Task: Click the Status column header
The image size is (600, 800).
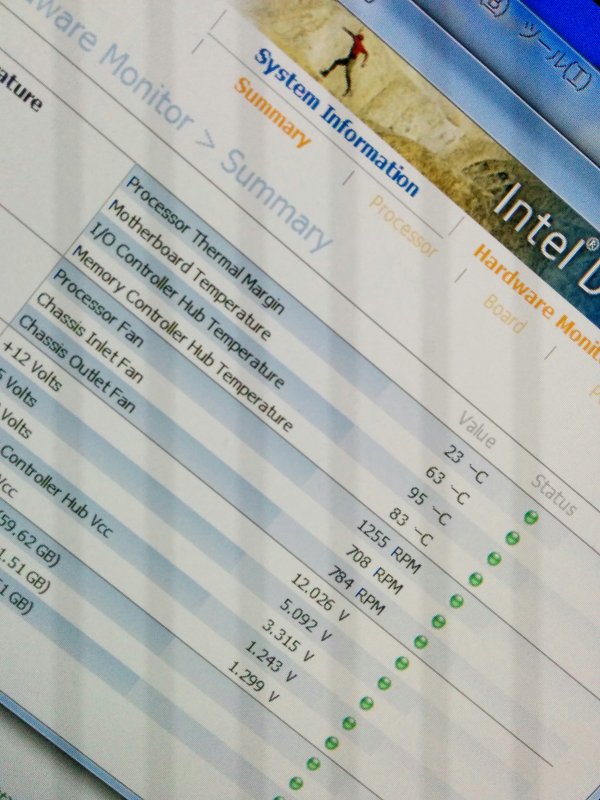Action: point(553,495)
